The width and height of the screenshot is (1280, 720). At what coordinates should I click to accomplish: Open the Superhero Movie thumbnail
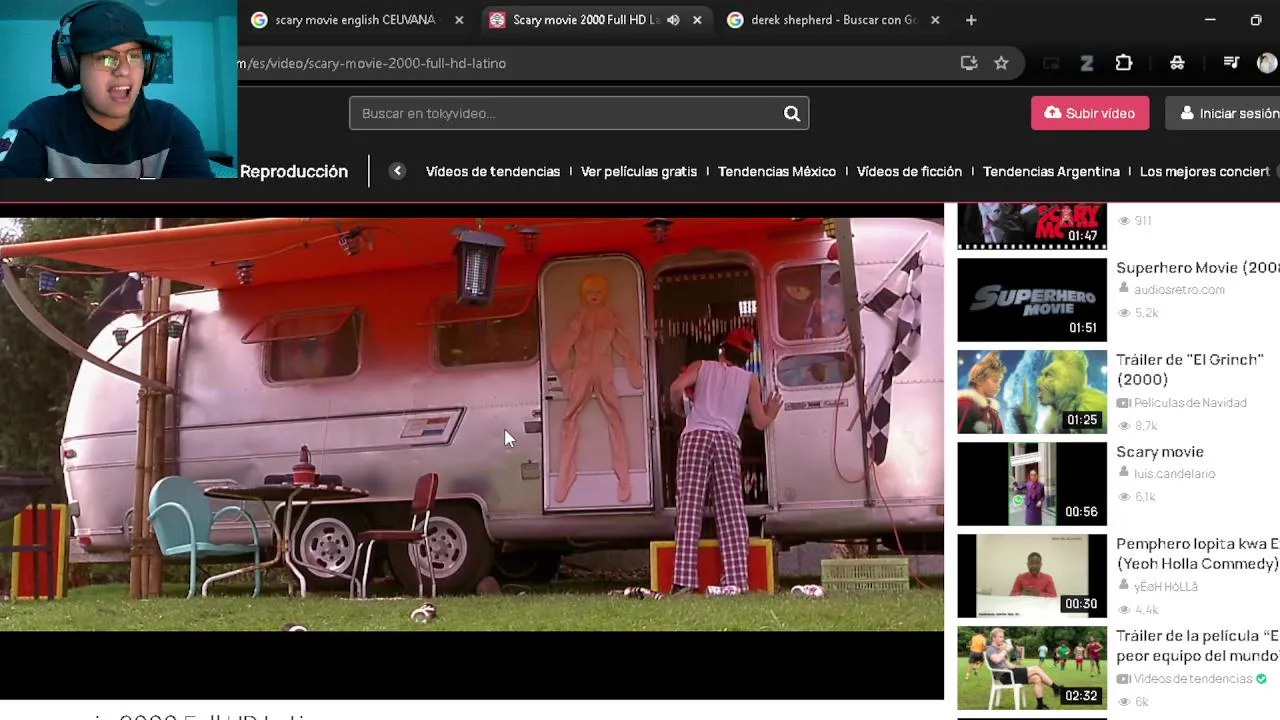[1032, 300]
